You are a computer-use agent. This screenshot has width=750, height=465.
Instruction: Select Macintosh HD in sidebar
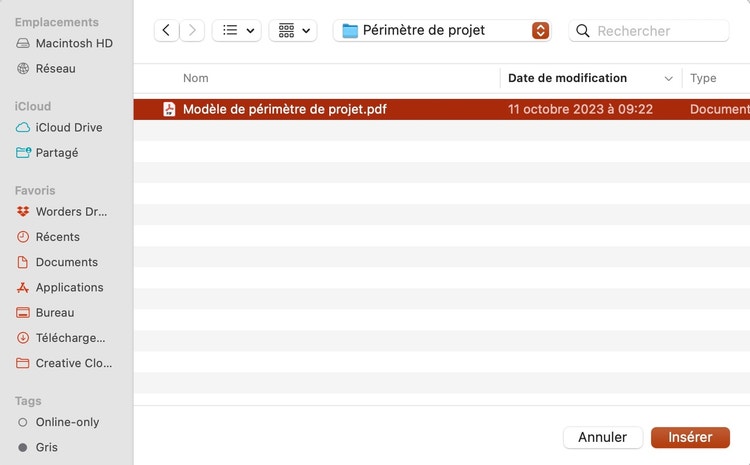tap(73, 44)
